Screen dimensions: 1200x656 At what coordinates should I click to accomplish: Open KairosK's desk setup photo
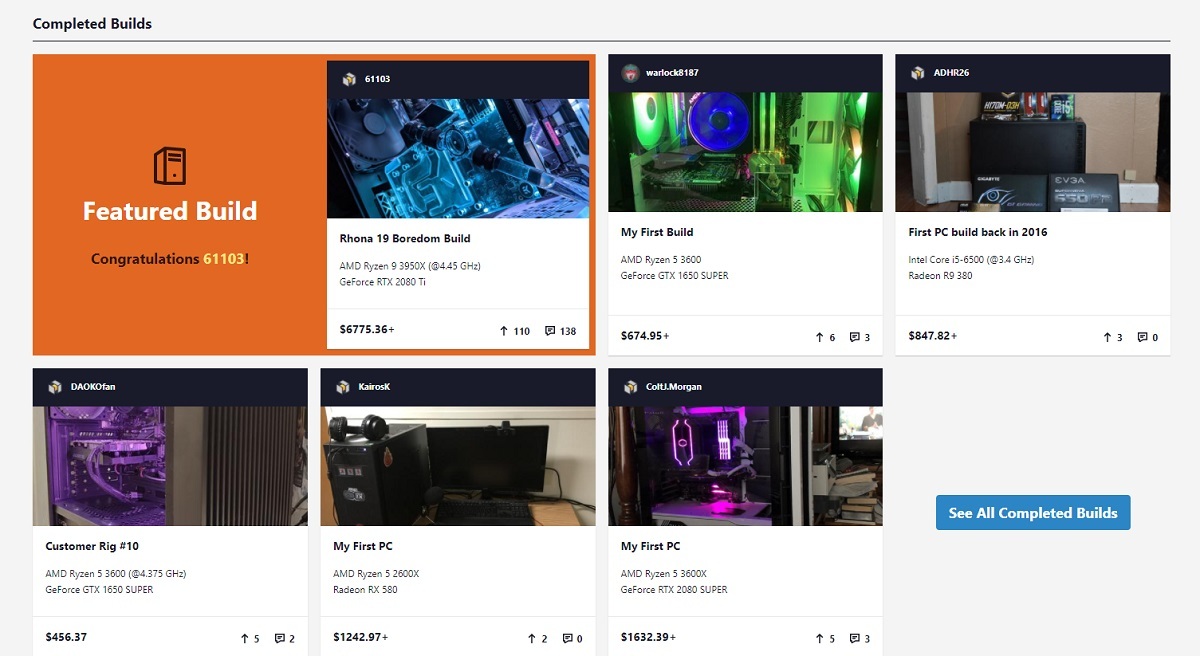458,466
